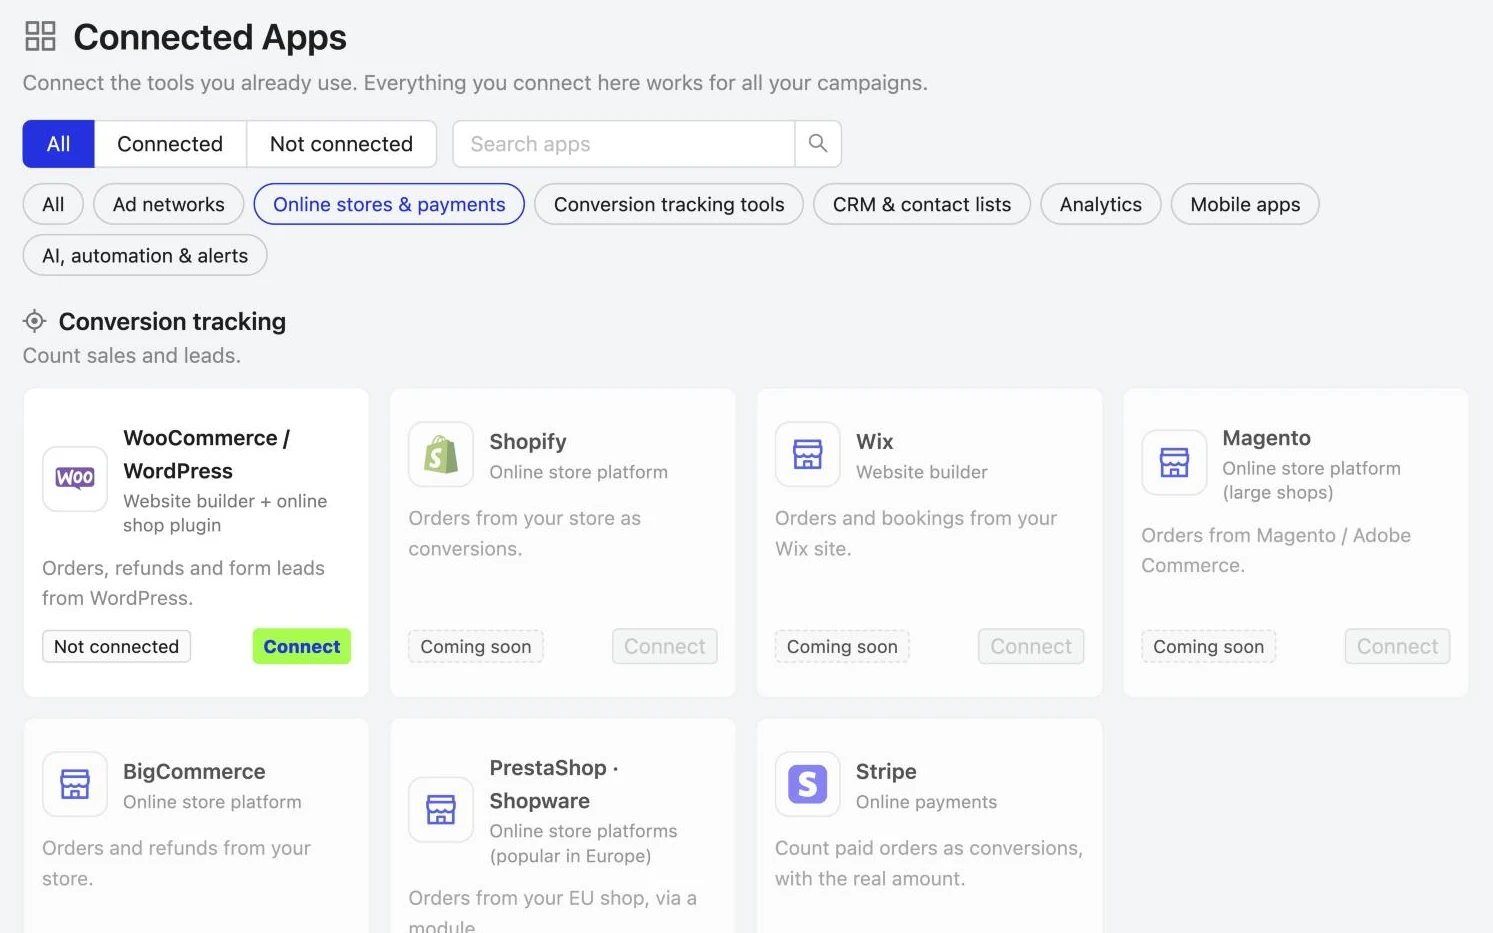Click Wix's Coming soon badge
1493x933 pixels.
[x=842, y=646]
